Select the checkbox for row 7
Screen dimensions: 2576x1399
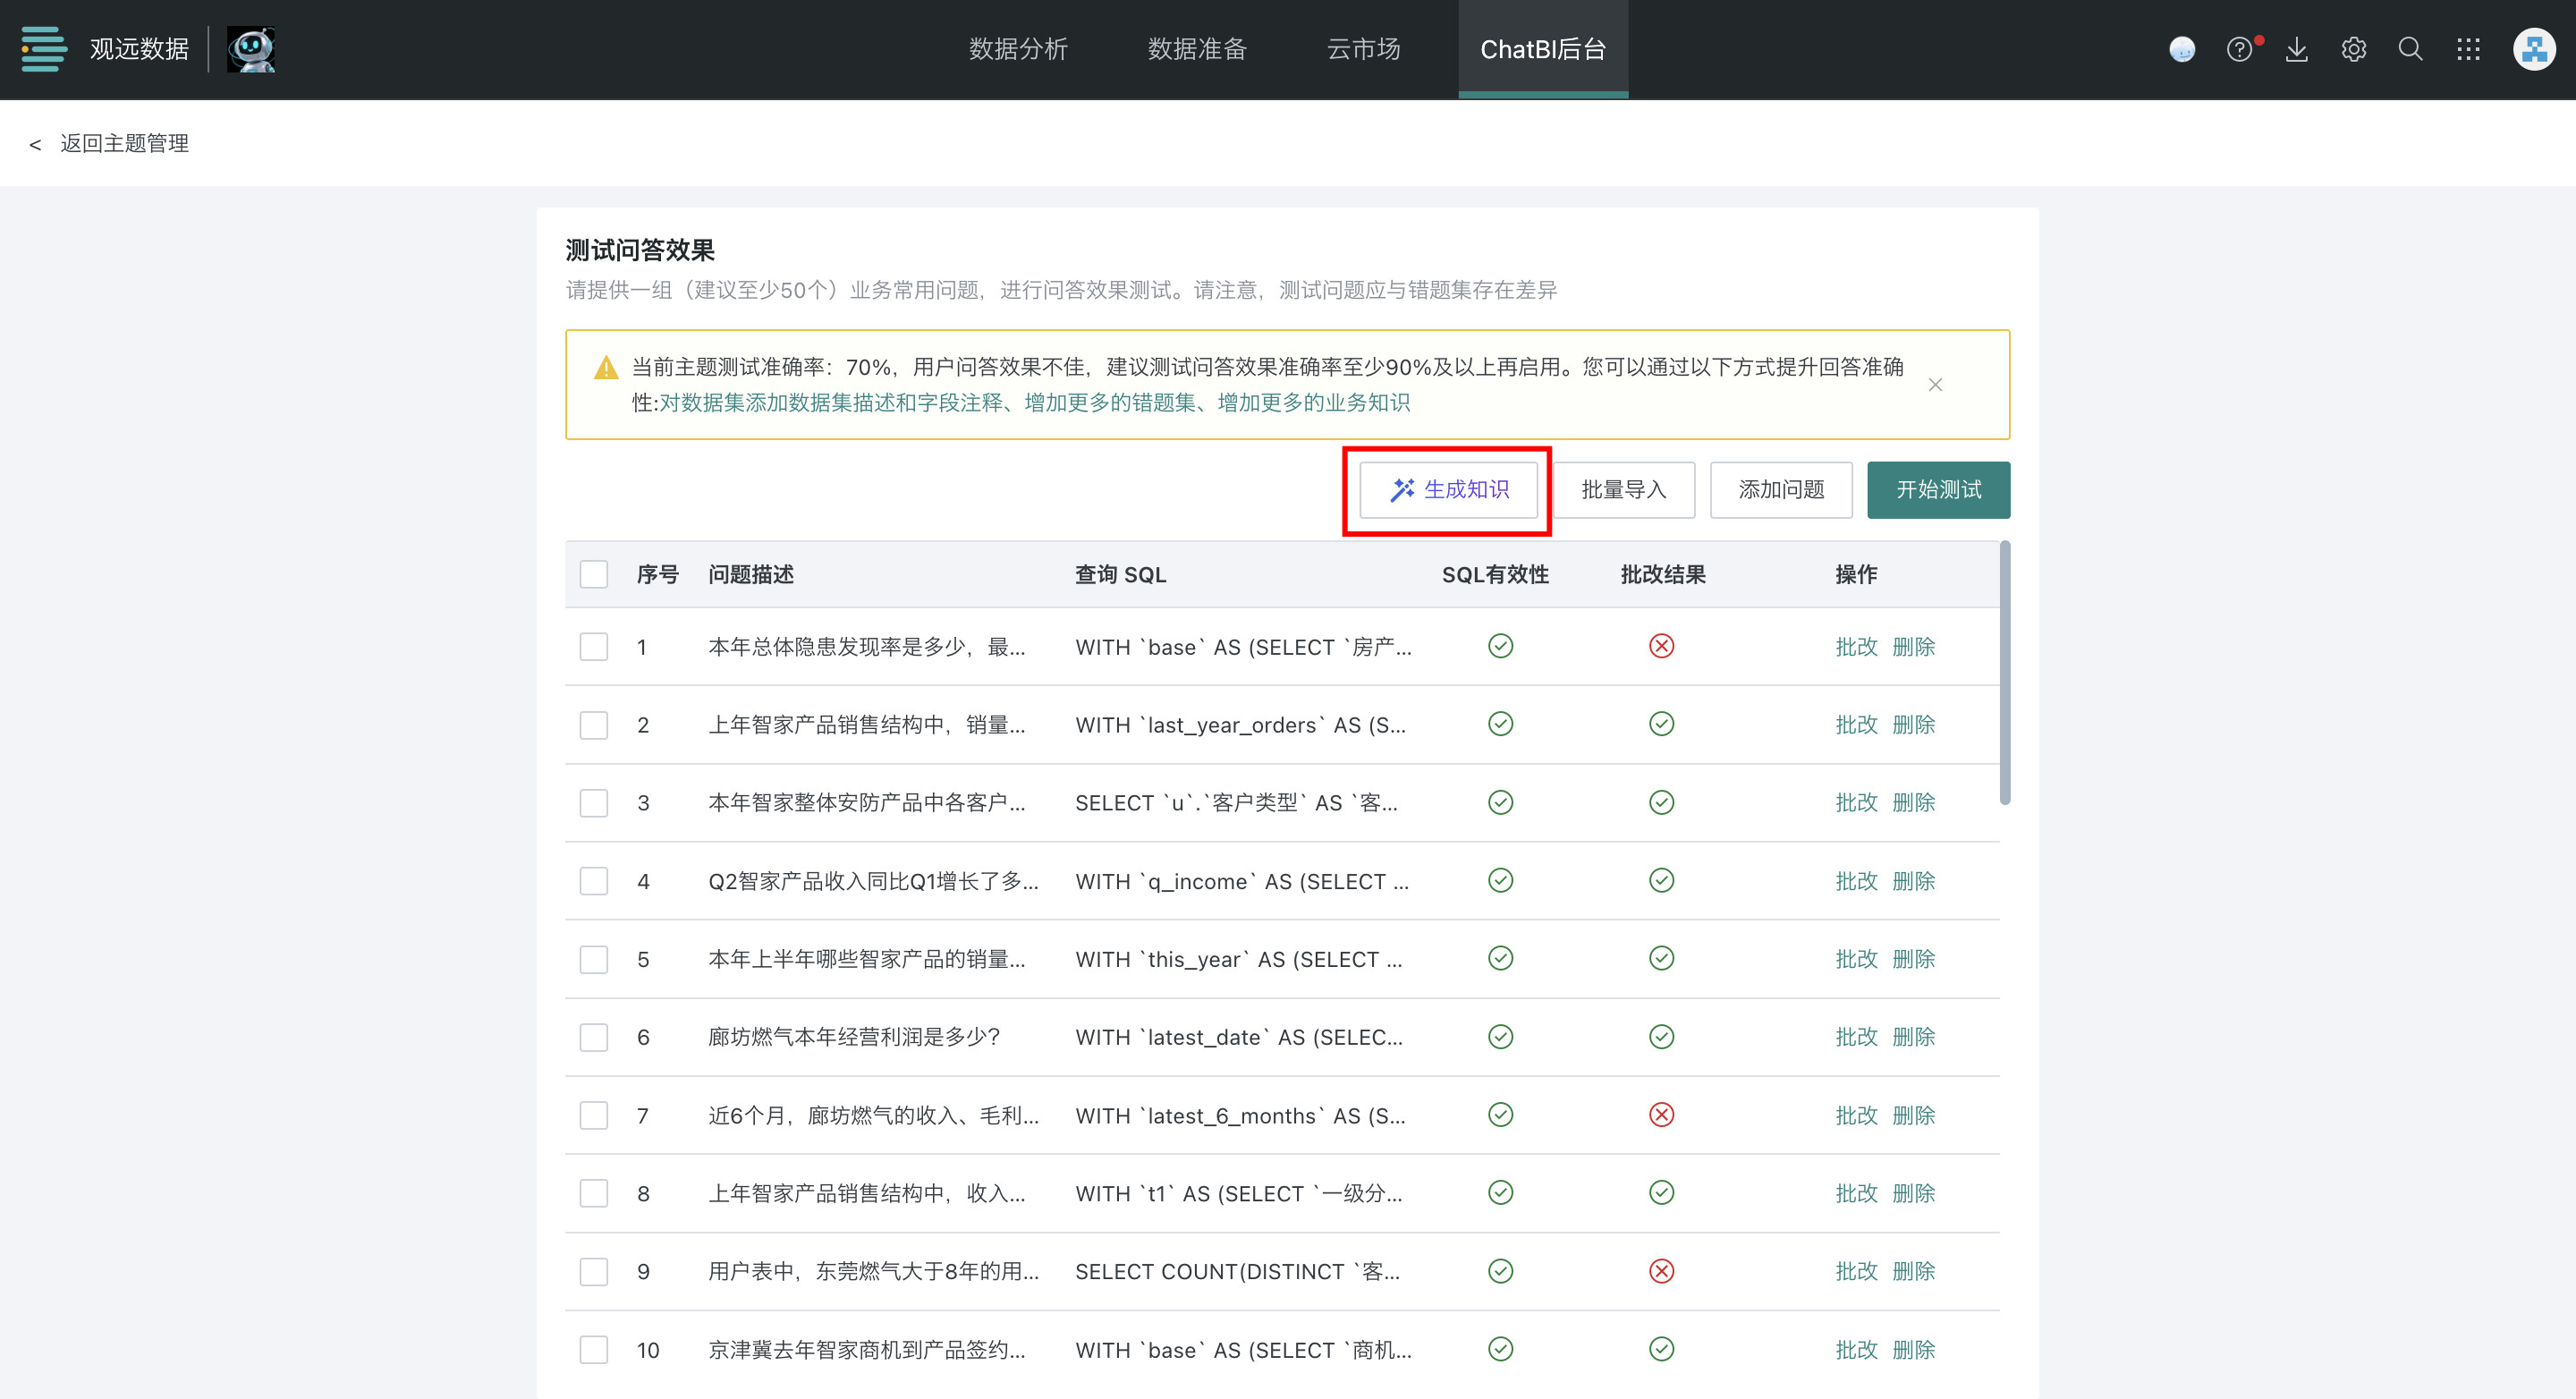(x=594, y=1115)
